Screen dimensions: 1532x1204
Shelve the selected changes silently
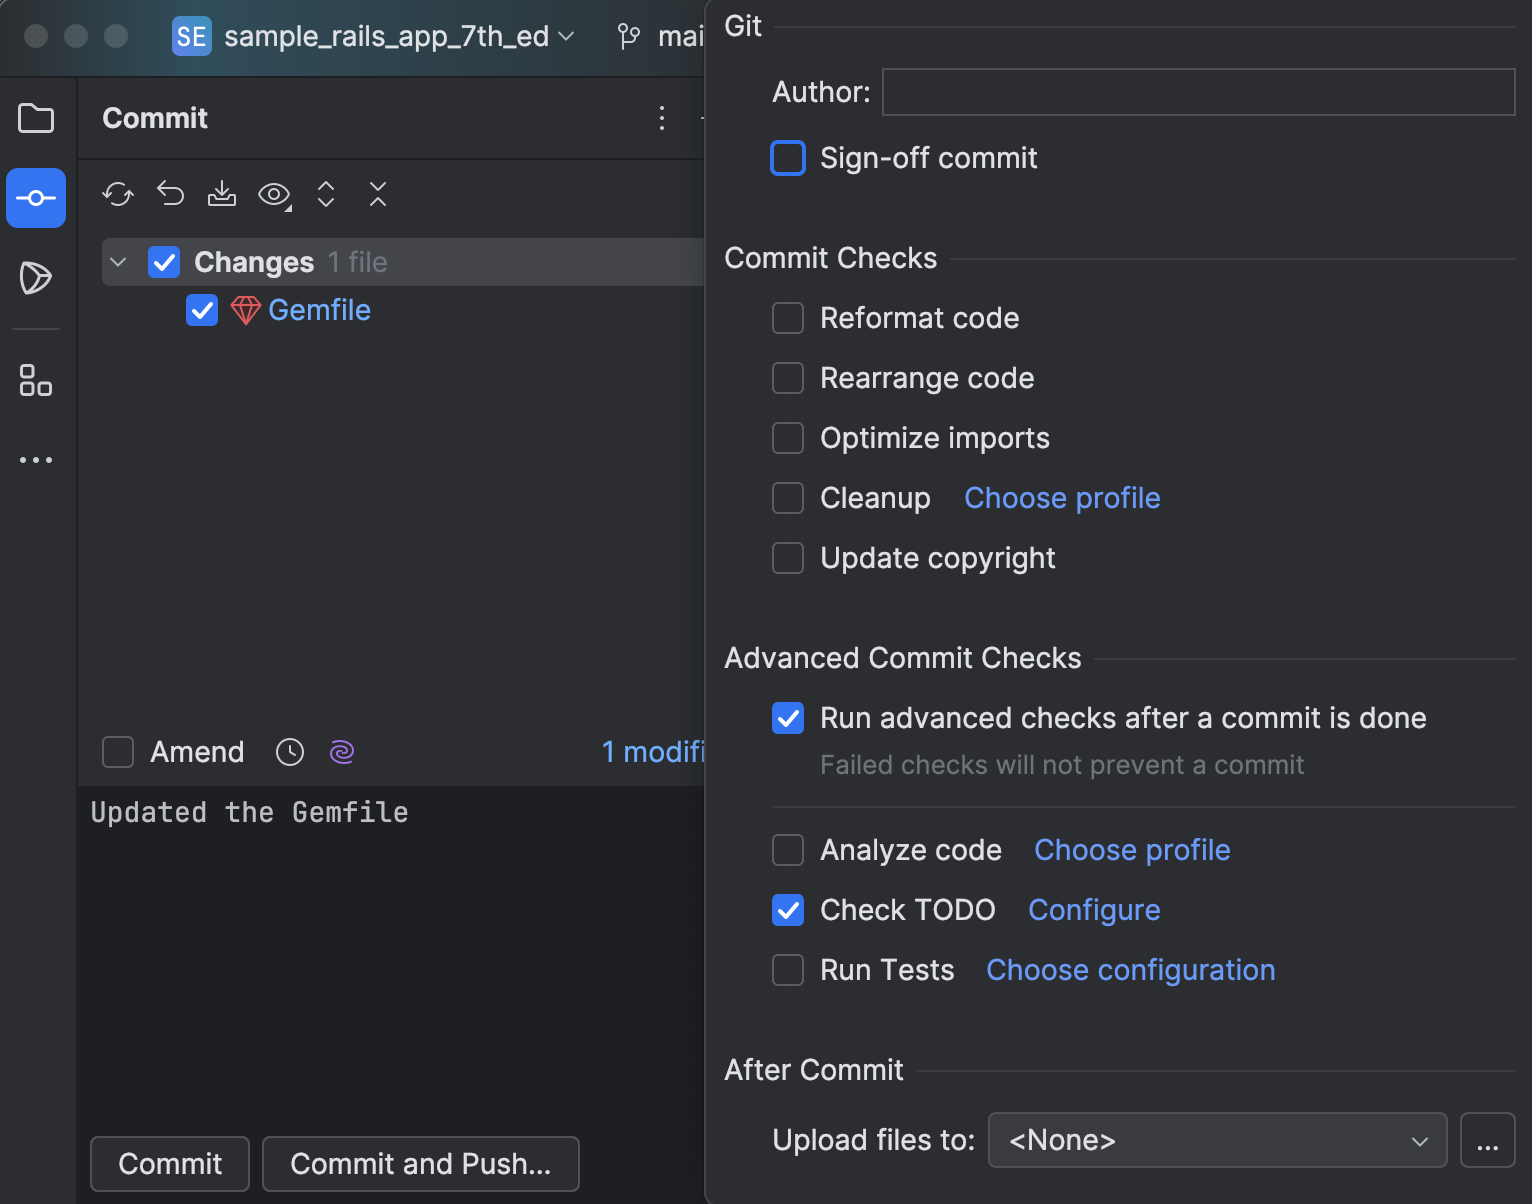[221, 194]
